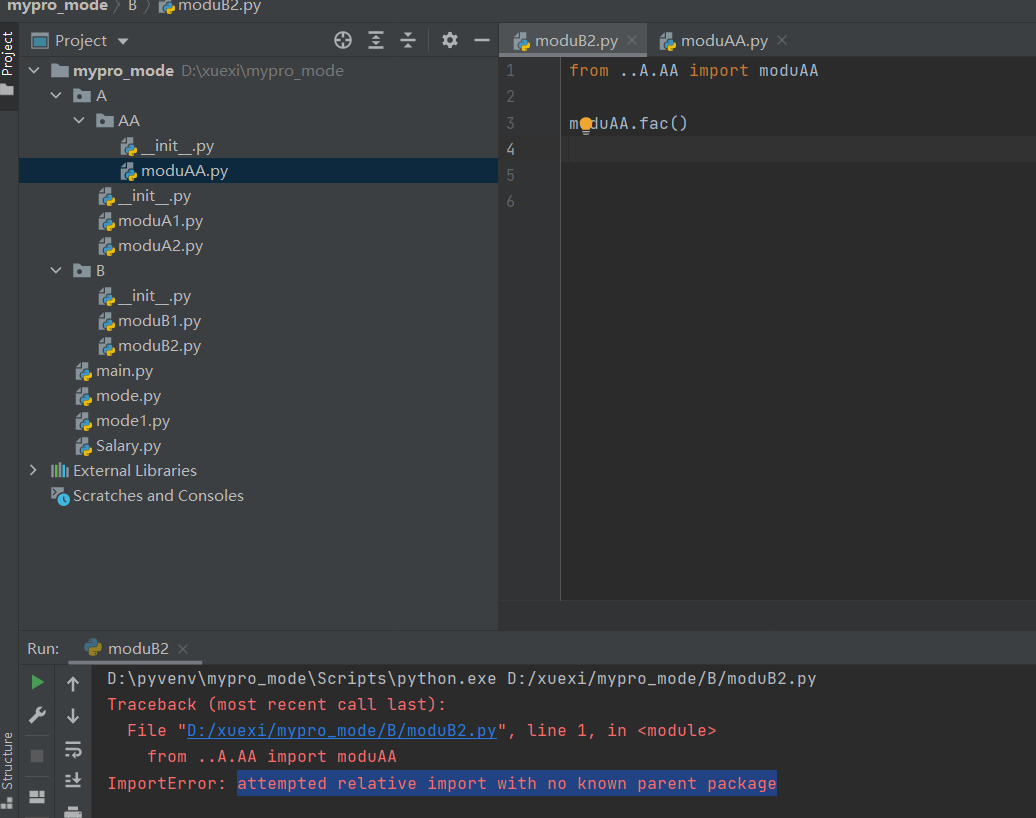Collapse folder B in project tree
The height and width of the screenshot is (818, 1036).
[57, 271]
